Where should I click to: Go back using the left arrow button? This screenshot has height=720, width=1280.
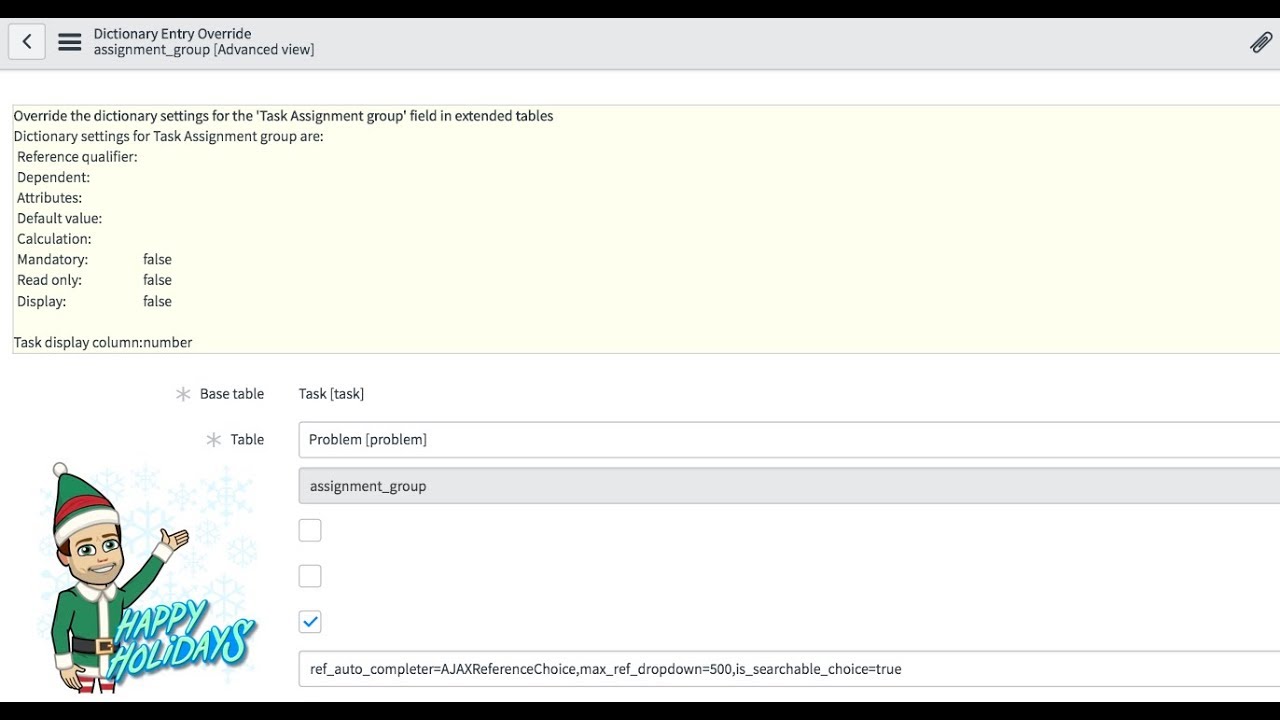click(27, 42)
